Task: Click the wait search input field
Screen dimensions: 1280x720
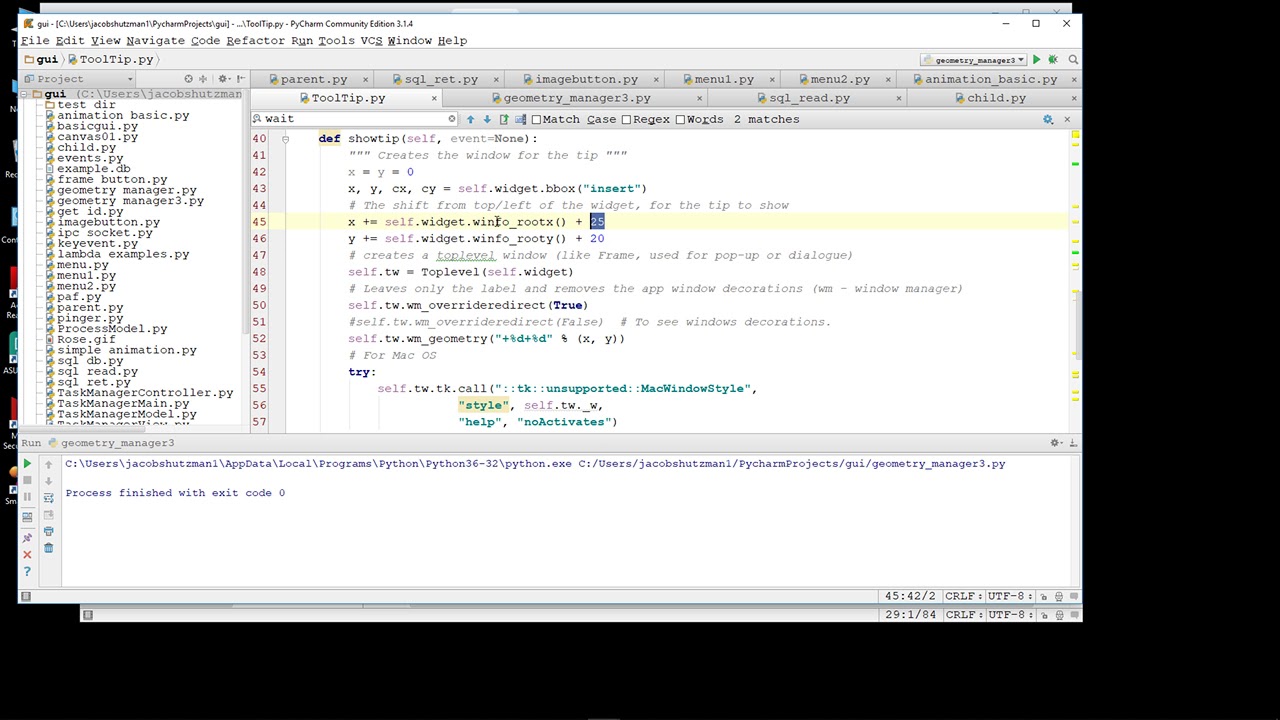Action: (x=355, y=119)
